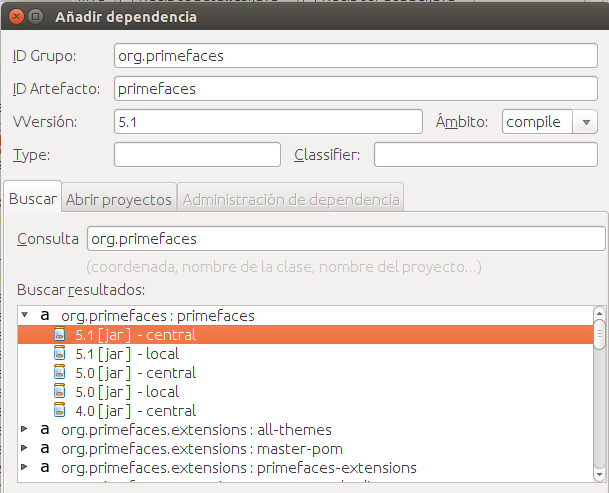Click the results list scroll down arrow

(x=599, y=475)
